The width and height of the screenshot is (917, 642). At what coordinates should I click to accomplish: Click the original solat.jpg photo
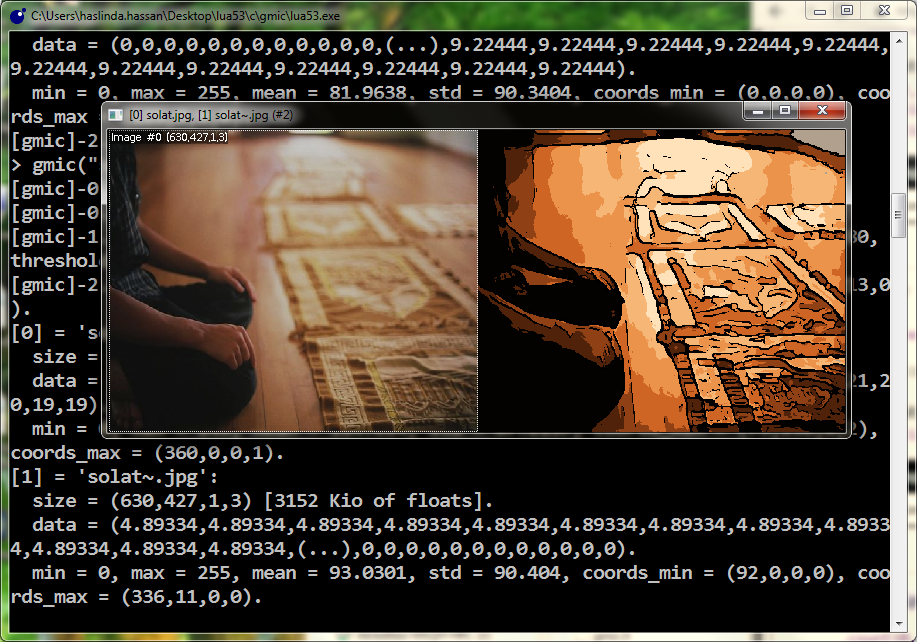293,281
